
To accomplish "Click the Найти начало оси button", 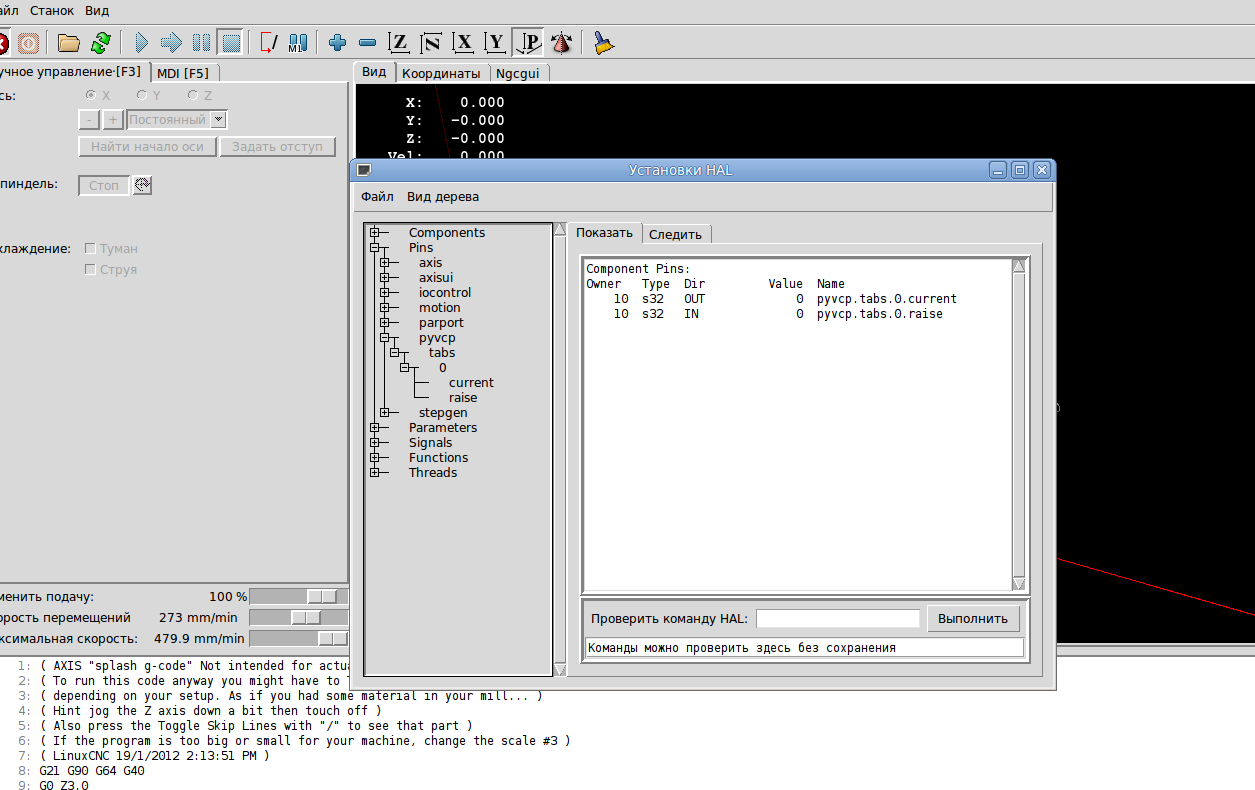I will pyautogui.click(x=147, y=147).
